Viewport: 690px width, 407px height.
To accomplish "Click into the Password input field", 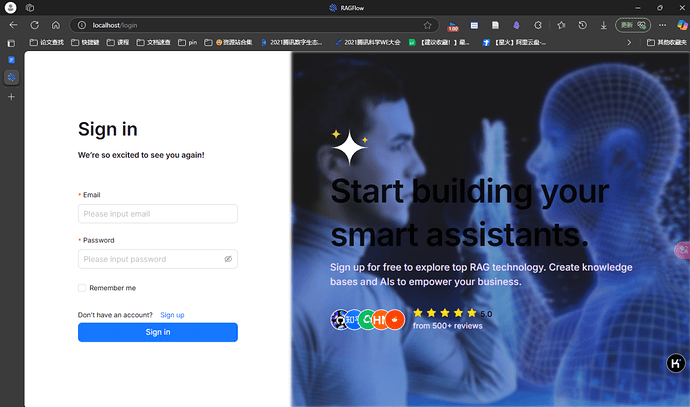I will click(150, 259).
